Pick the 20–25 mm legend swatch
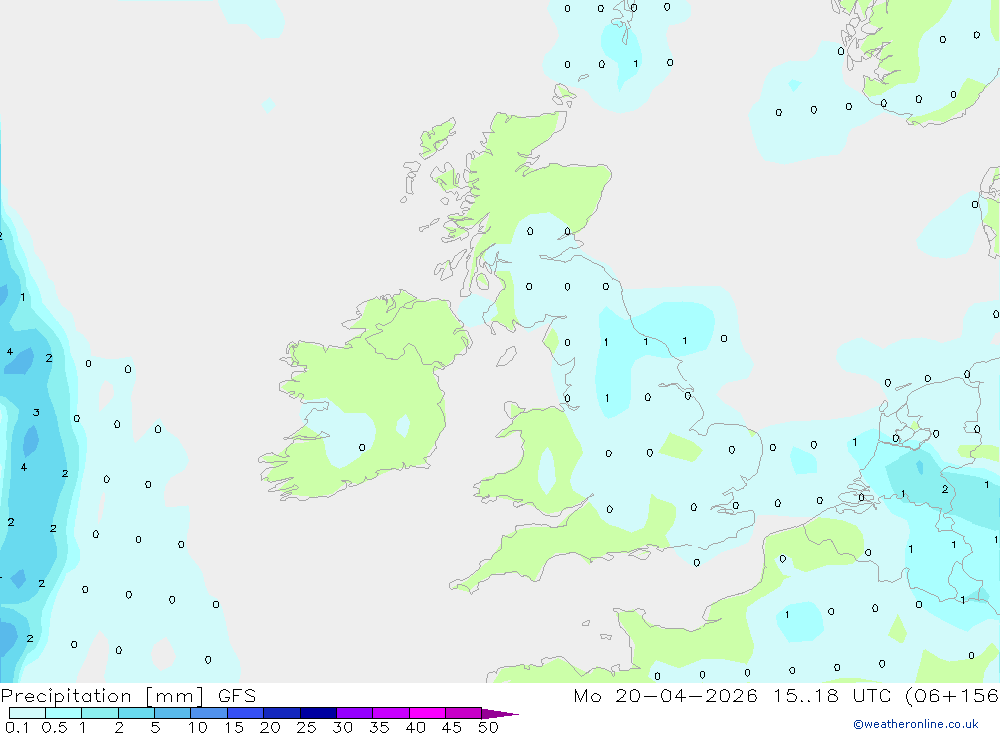 click(x=281, y=713)
